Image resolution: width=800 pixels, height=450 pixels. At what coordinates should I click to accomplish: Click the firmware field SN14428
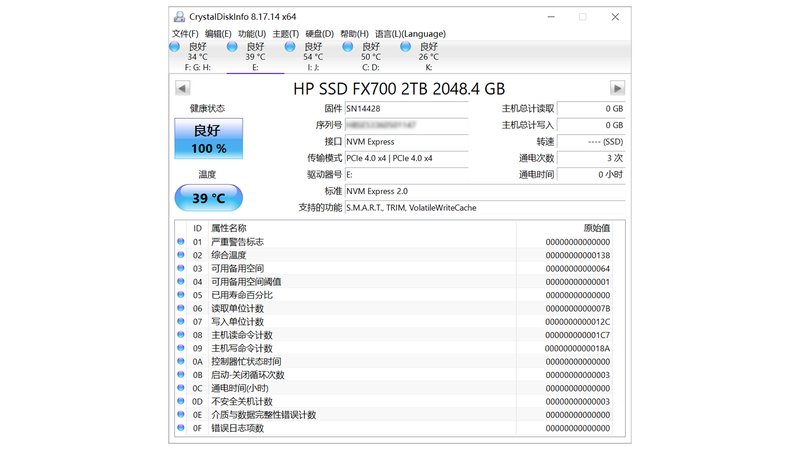(x=407, y=109)
